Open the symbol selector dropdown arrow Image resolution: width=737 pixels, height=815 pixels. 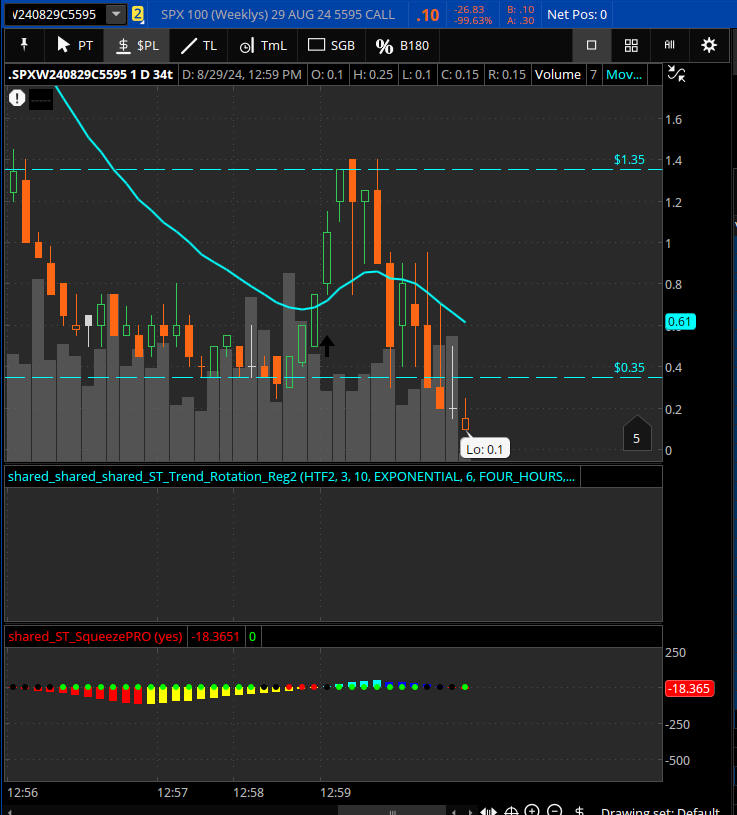[116, 14]
